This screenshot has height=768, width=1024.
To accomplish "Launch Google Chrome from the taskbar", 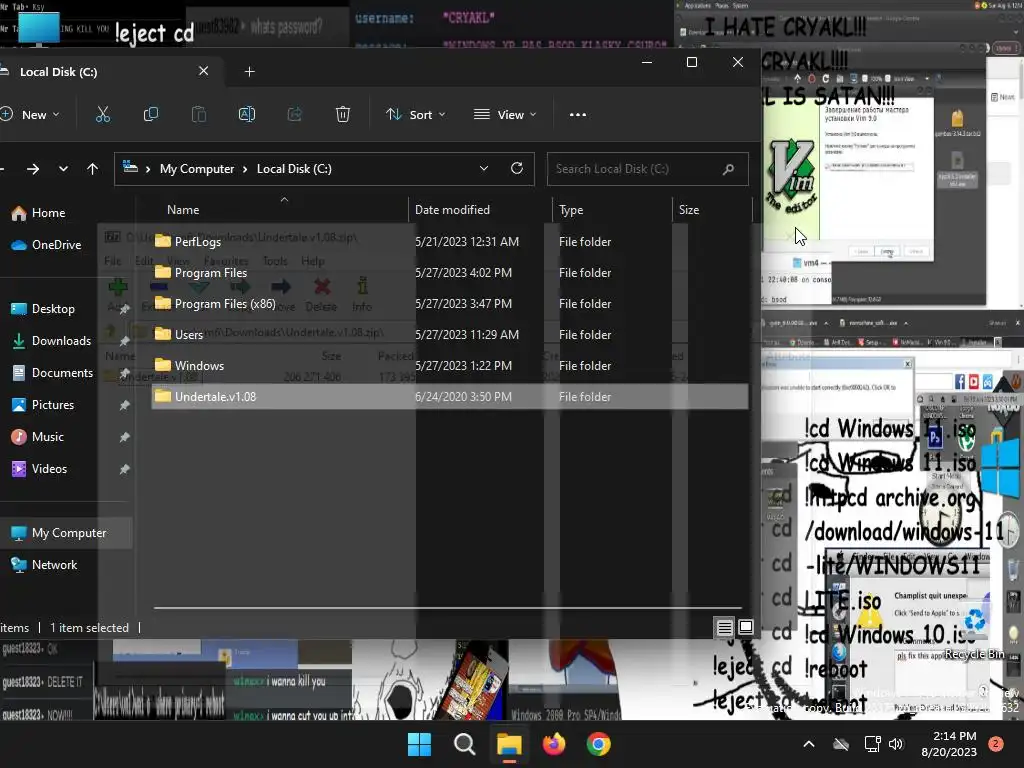I will [598, 744].
